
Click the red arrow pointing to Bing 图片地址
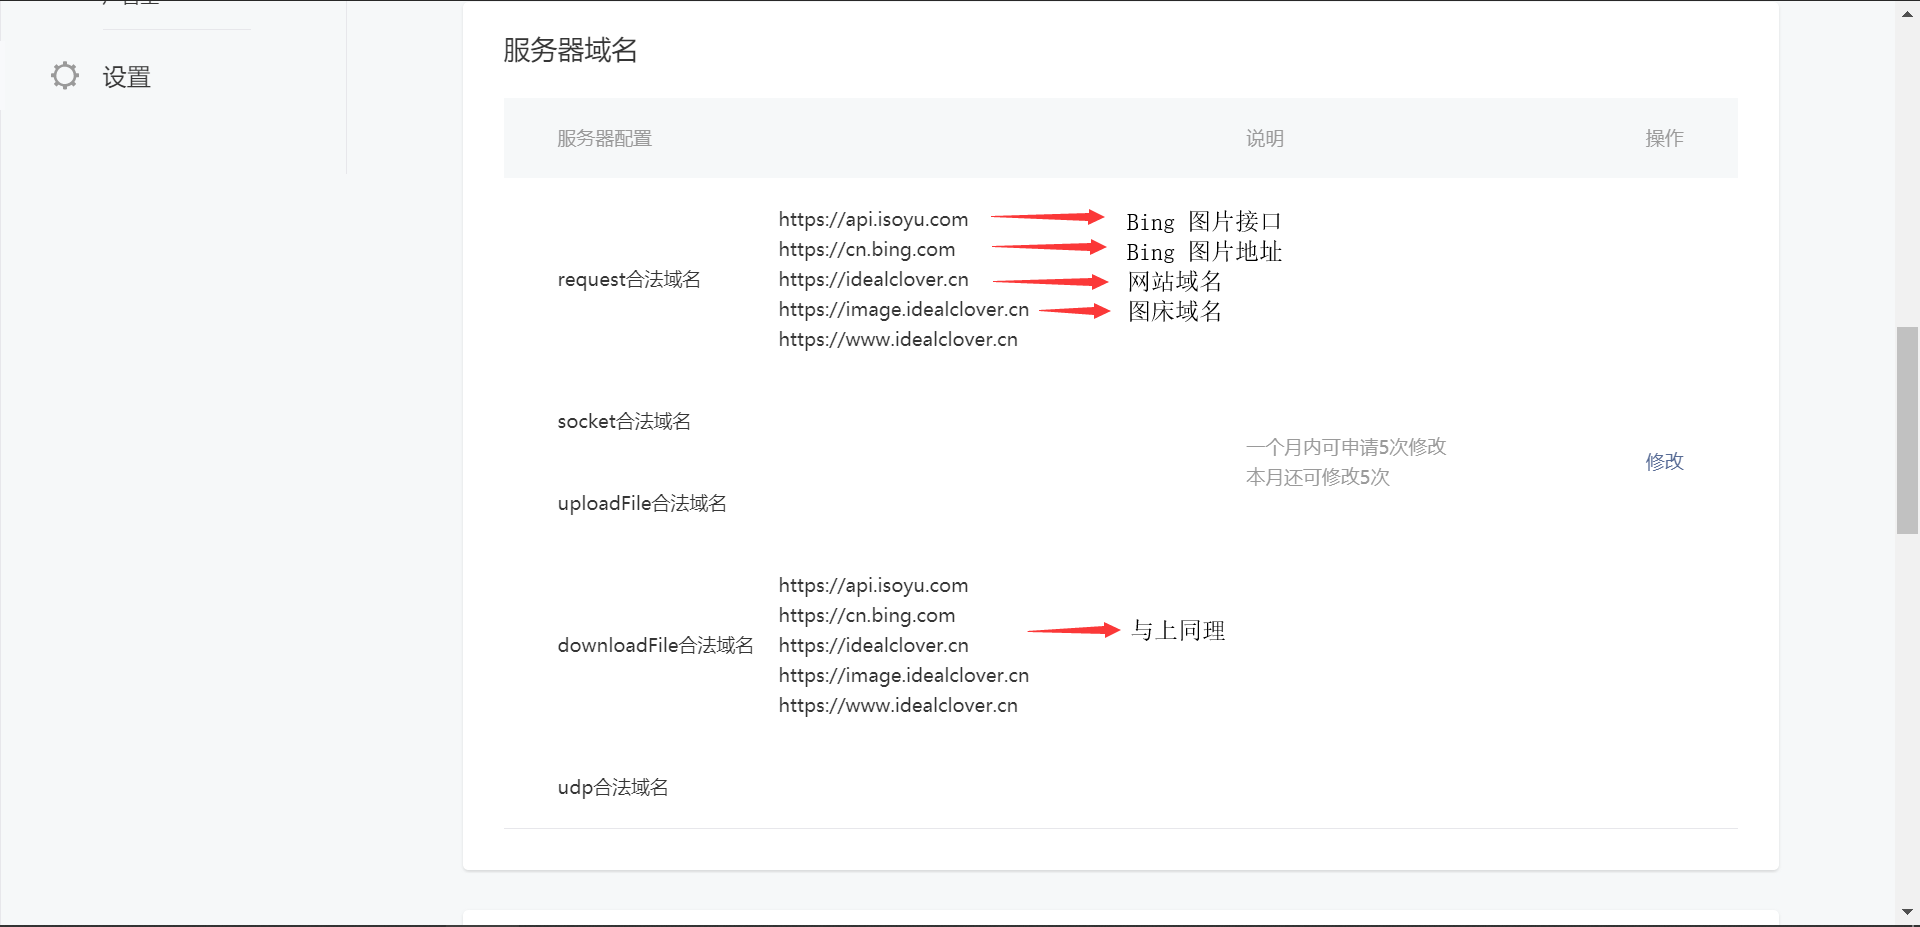click(x=1048, y=247)
